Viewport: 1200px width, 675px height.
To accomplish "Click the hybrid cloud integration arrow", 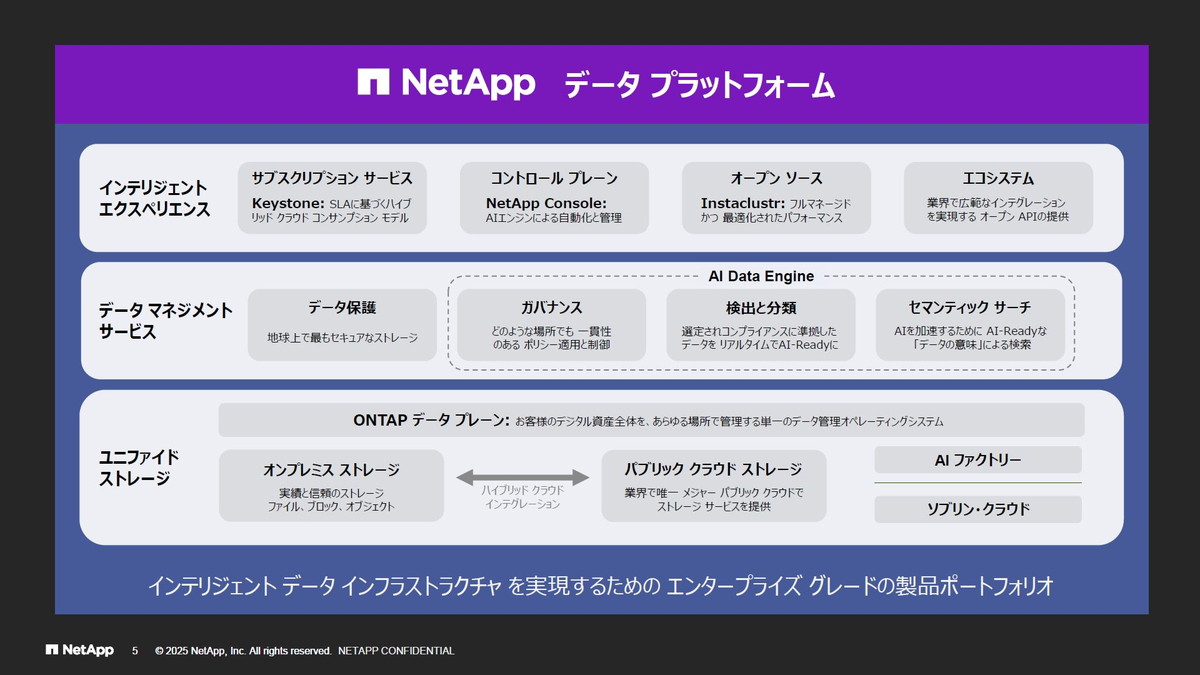I will click(521, 476).
